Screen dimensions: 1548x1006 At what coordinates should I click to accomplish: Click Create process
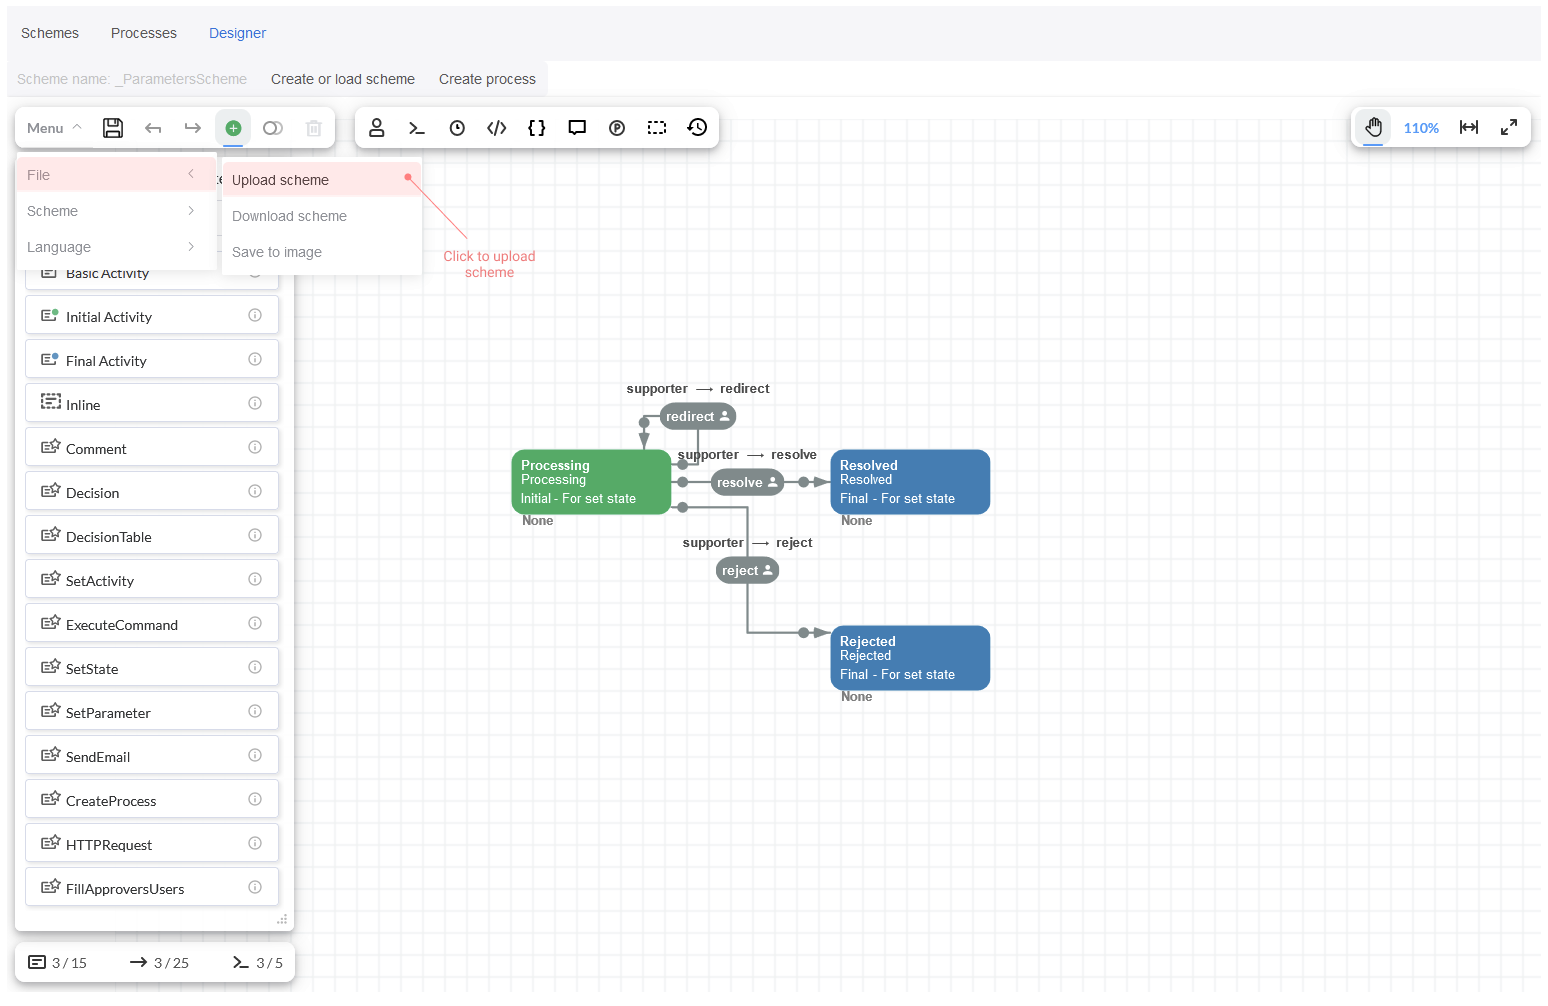(487, 79)
